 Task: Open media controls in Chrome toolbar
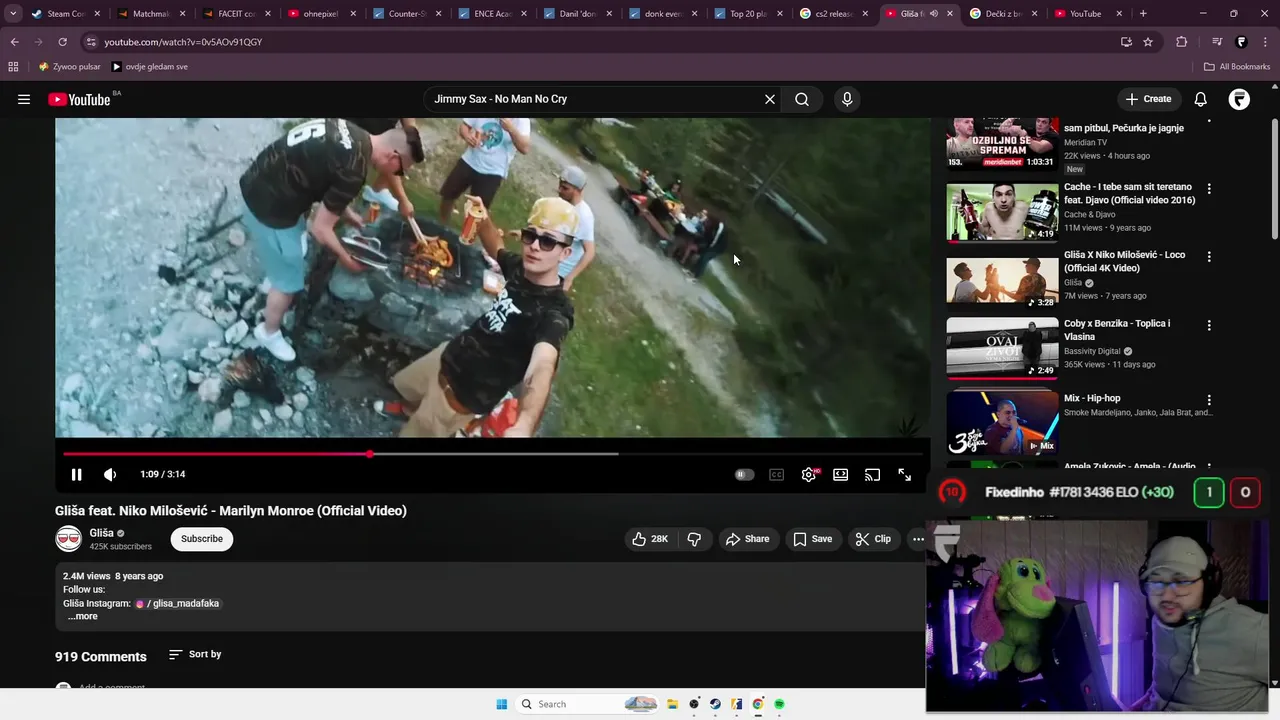pyautogui.click(x=1217, y=42)
